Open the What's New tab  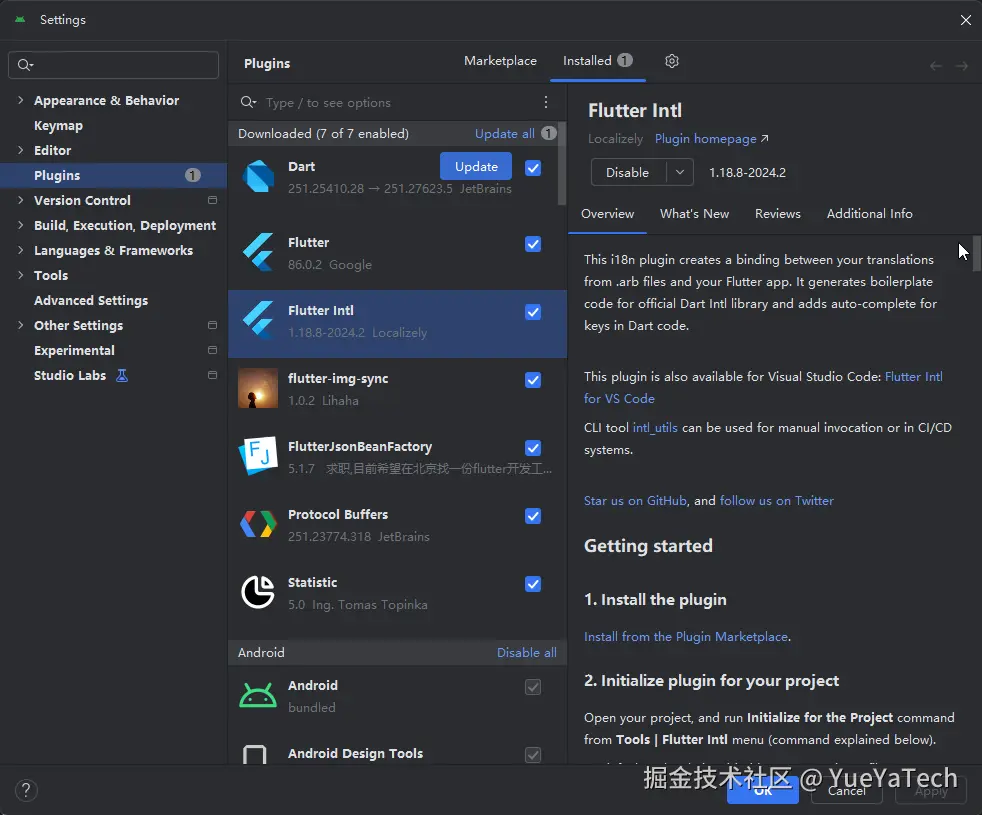point(695,214)
